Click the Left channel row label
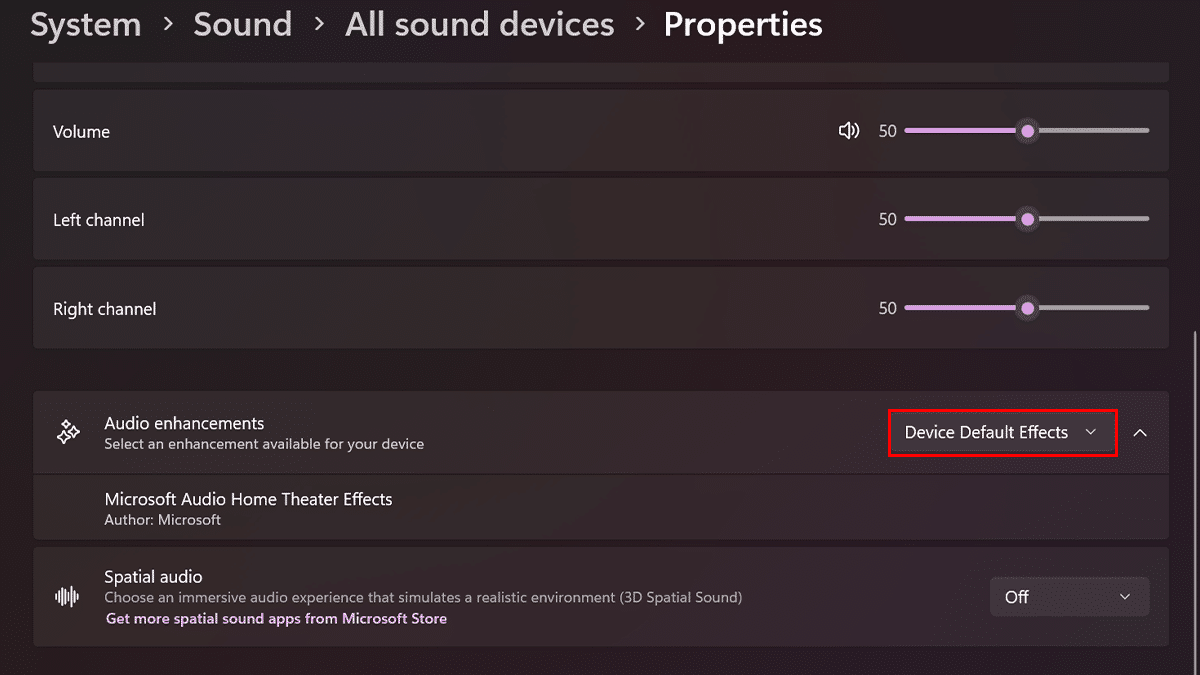1200x675 pixels. 98,219
